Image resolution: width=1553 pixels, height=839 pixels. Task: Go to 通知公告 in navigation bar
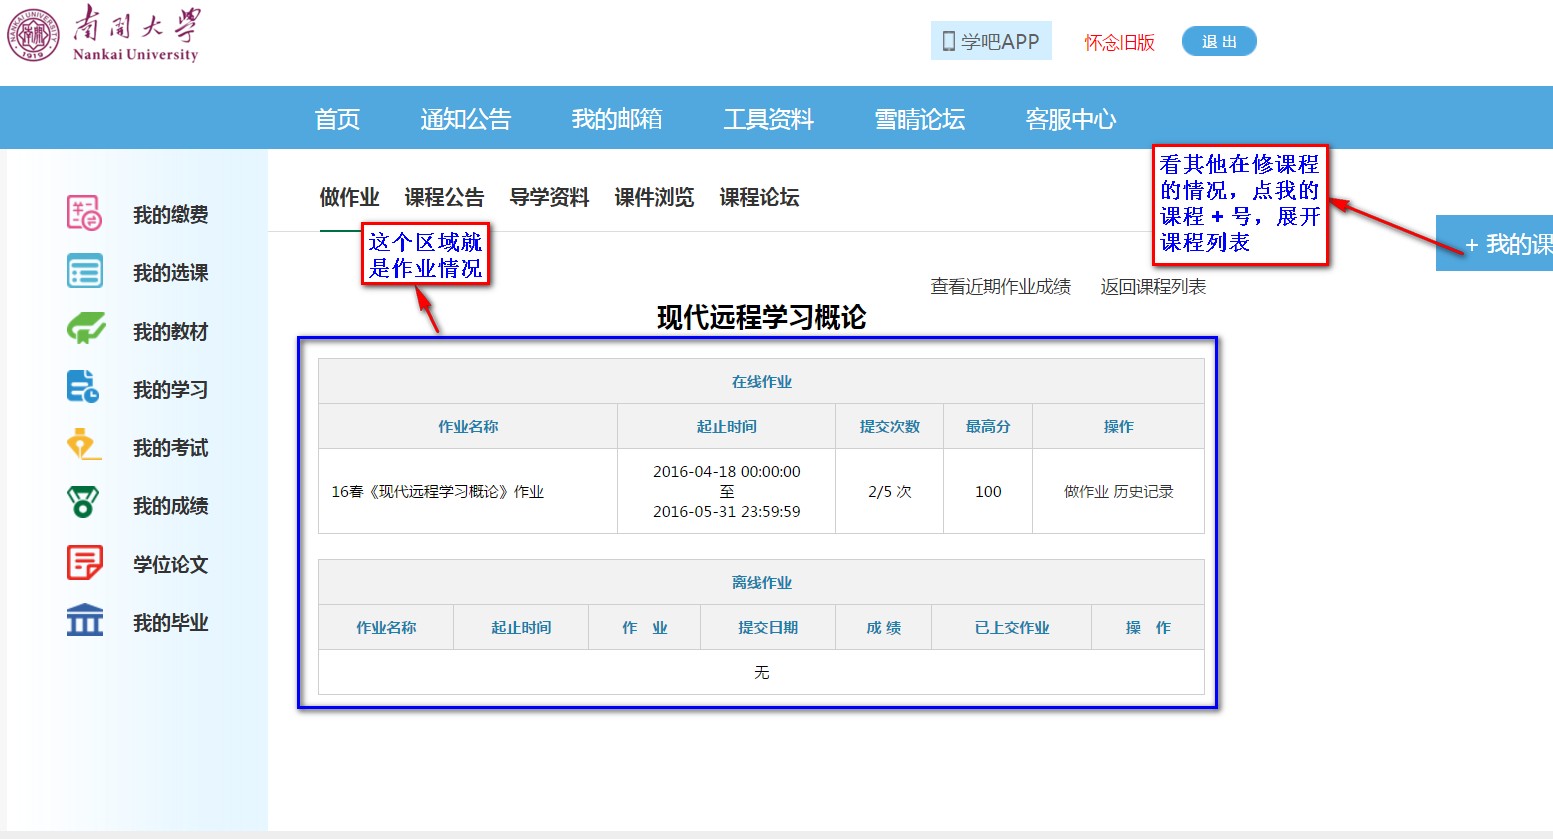click(x=465, y=119)
